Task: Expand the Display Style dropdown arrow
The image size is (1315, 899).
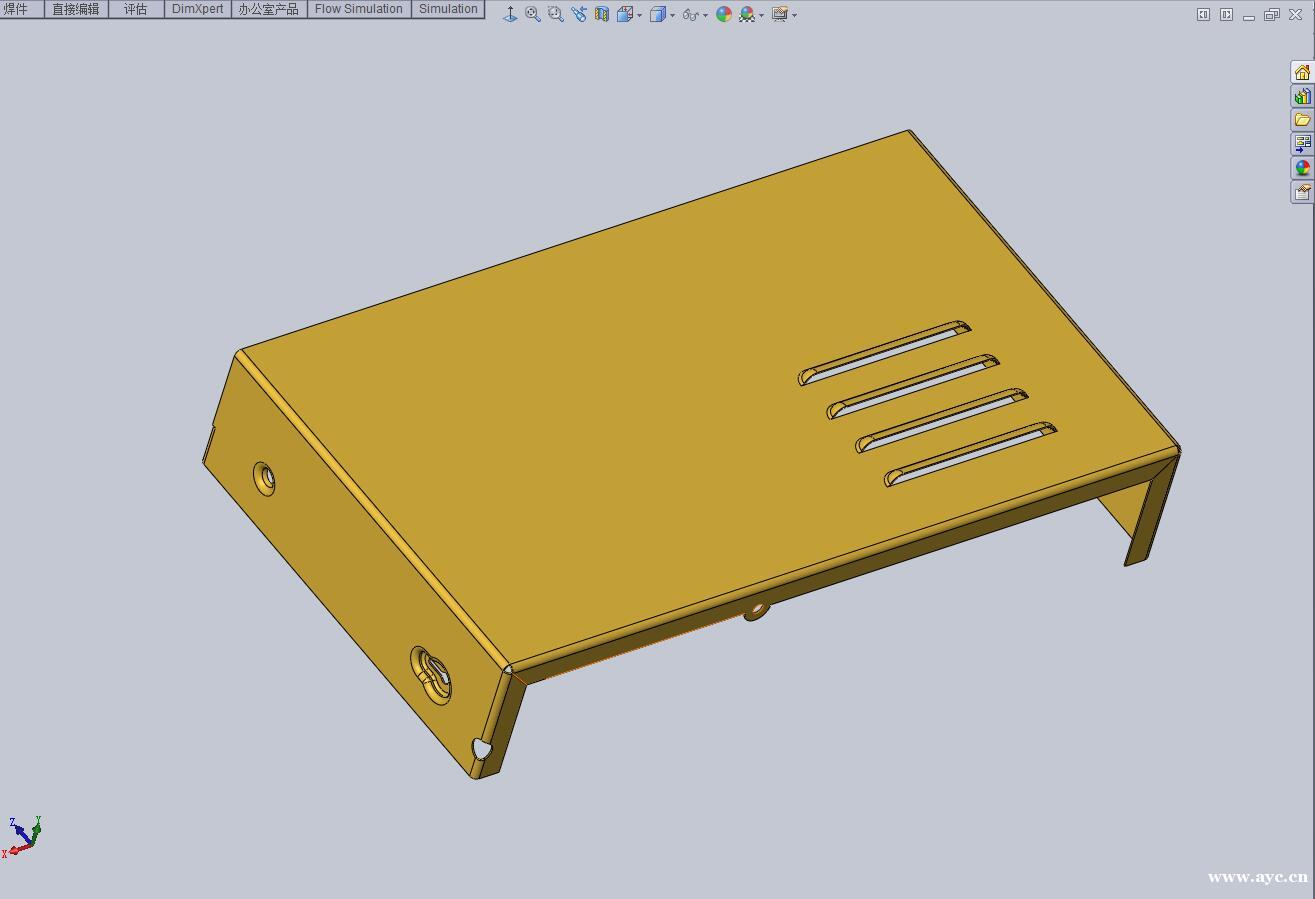Action: [x=672, y=15]
